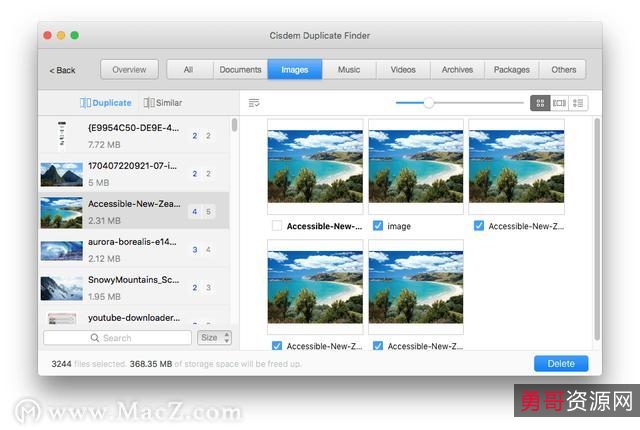Switch to list view mode
Viewport: 640px width, 430px height.
click(579, 103)
